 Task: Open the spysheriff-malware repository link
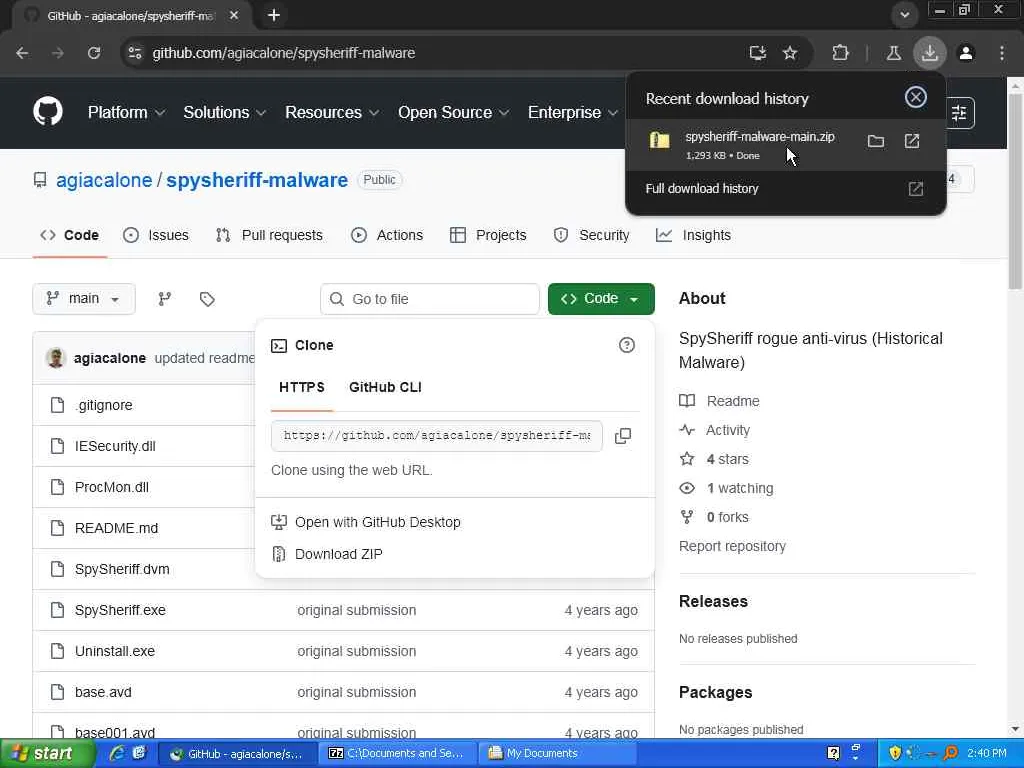257,180
